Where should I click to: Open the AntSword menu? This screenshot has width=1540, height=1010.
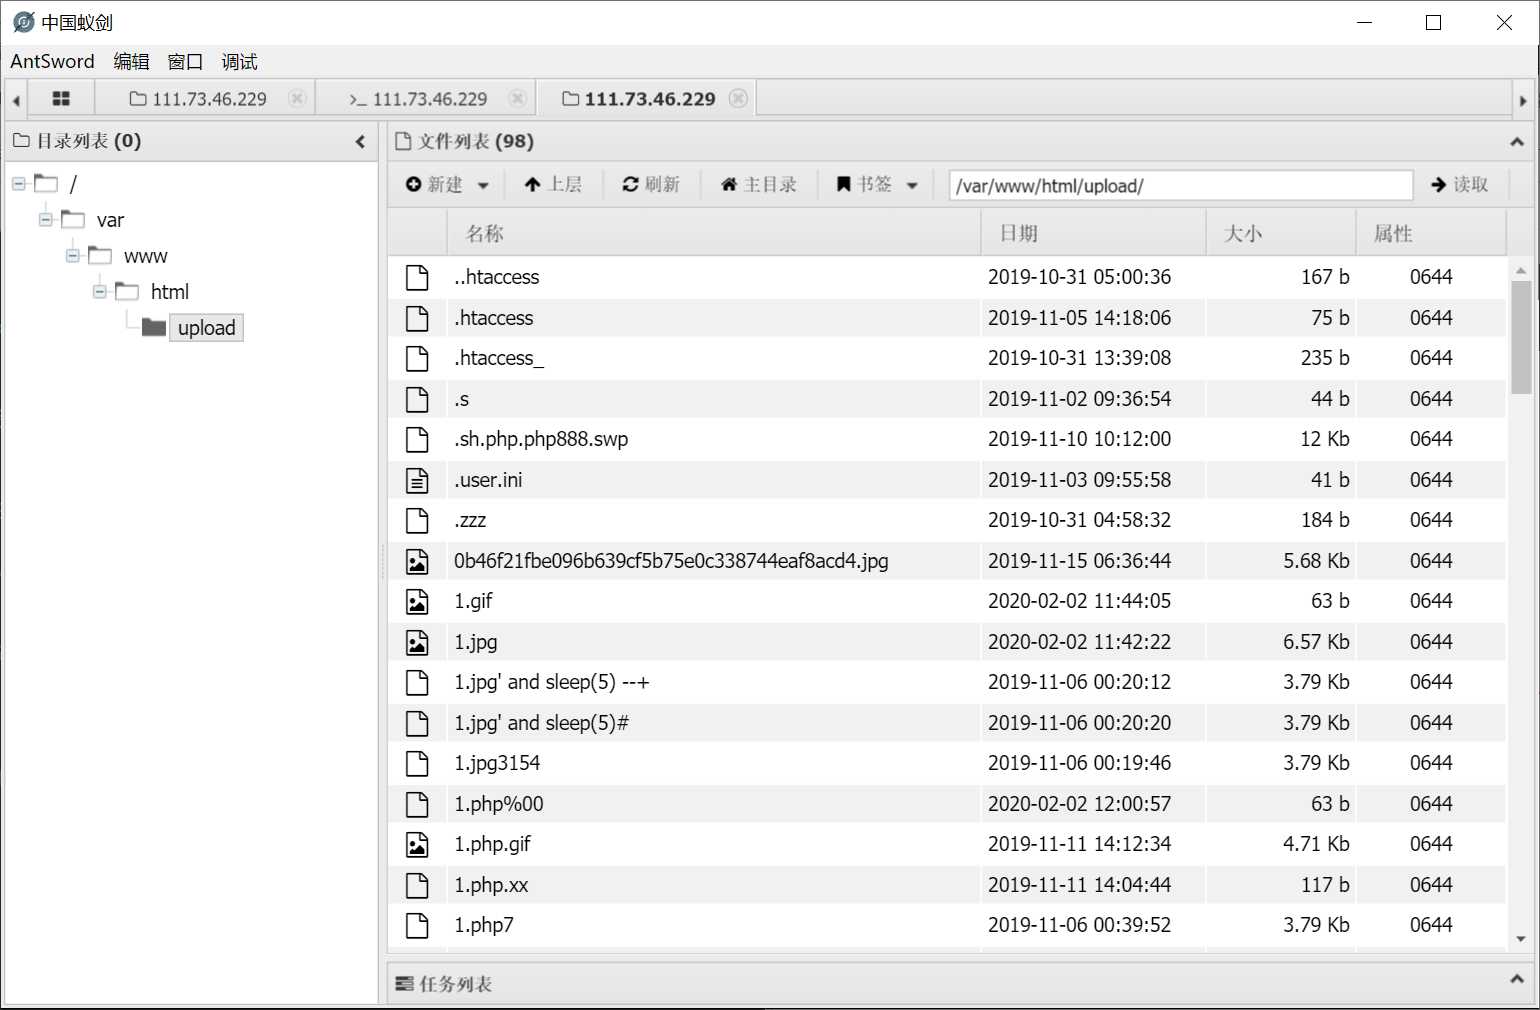(x=52, y=61)
